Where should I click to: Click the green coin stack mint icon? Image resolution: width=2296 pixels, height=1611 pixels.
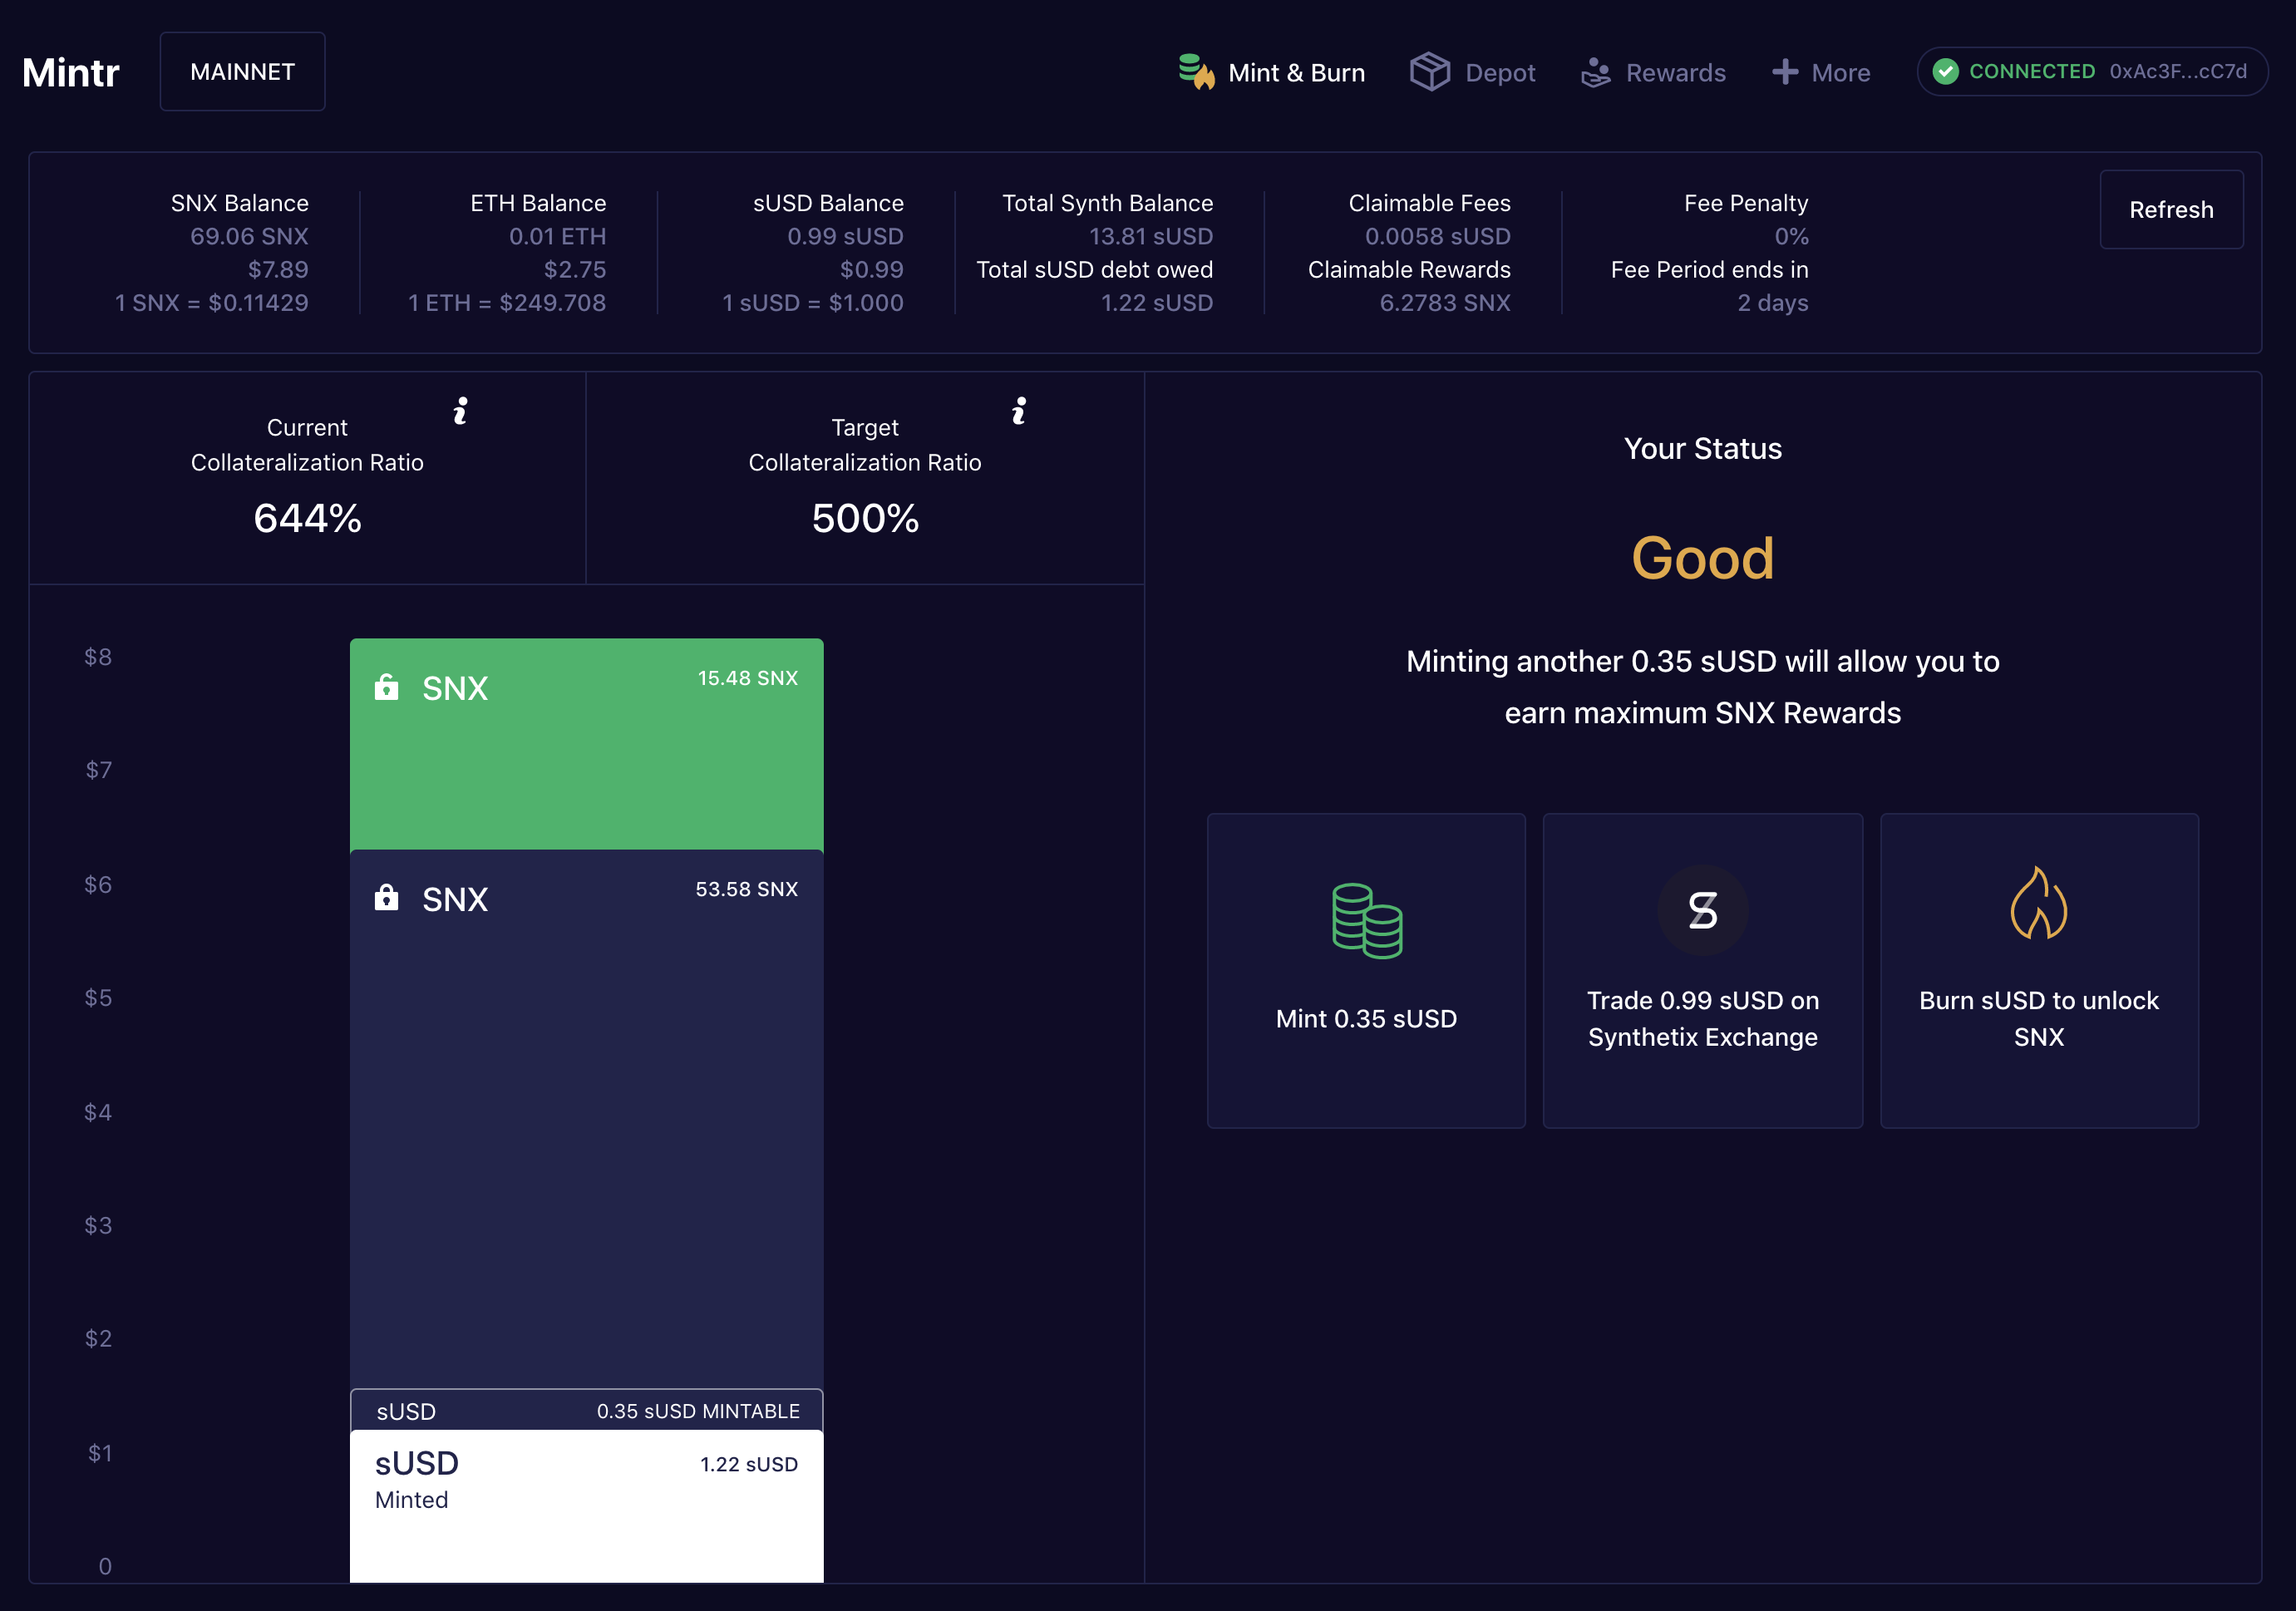click(x=1366, y=920)
